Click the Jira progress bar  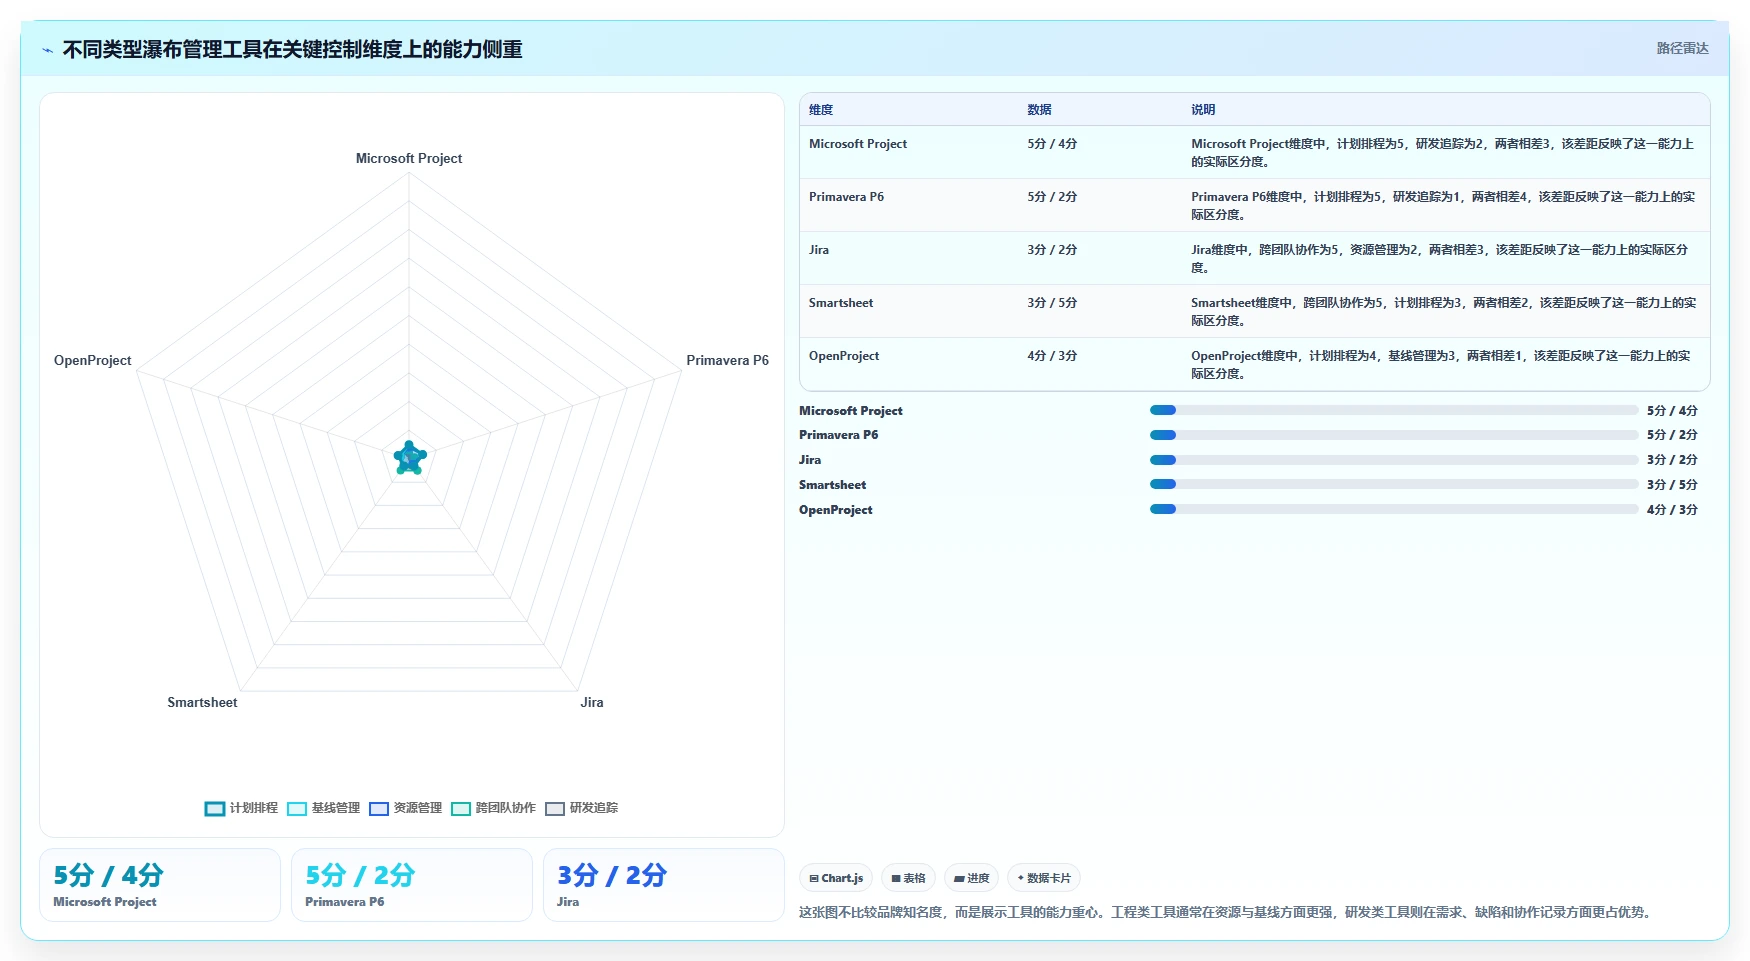click(x=1394, y=460)
